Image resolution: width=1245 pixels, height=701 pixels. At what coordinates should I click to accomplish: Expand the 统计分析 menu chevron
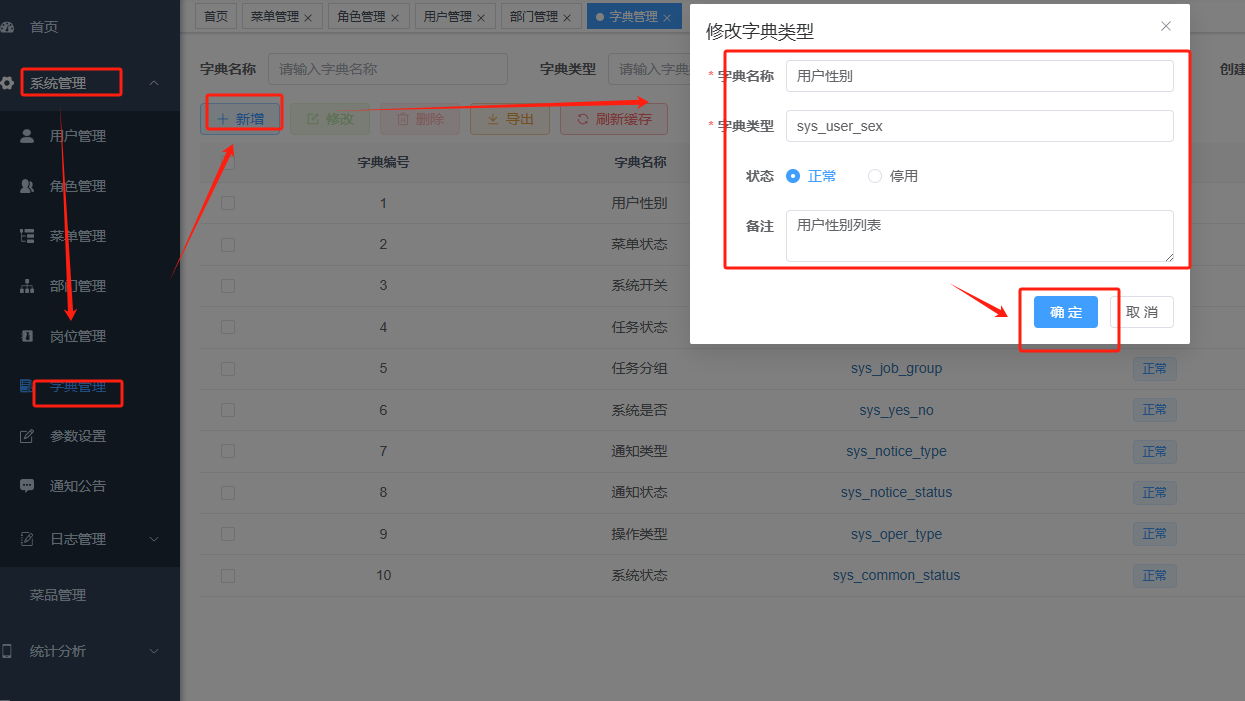[x=154, y=651]
